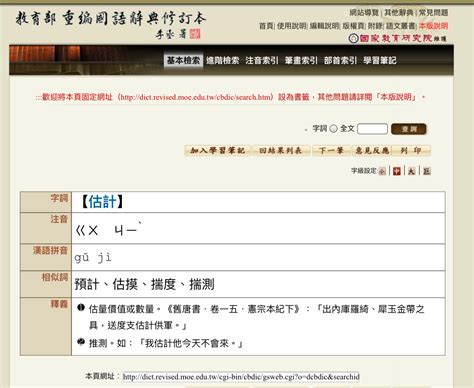Click the 查詢 search button
The height and width of the screenshot is (388, 474).
[x=409, y=129]
